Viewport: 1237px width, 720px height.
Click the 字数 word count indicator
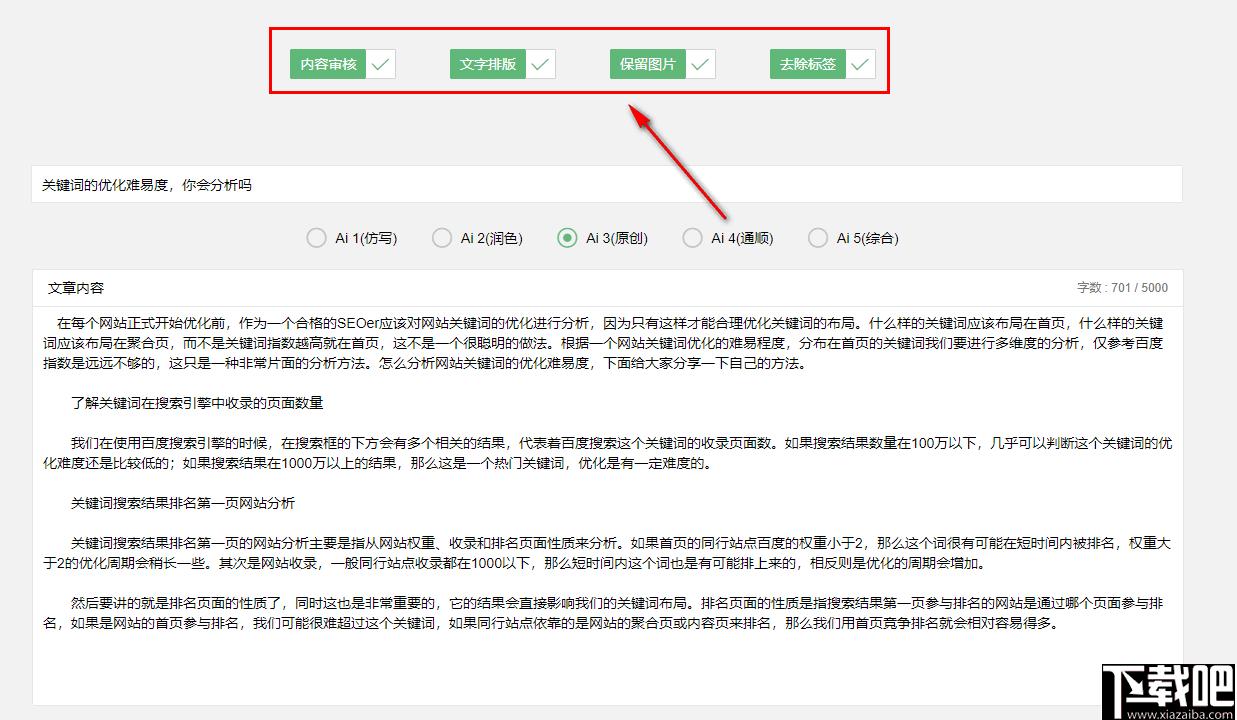pos(1121,288)
